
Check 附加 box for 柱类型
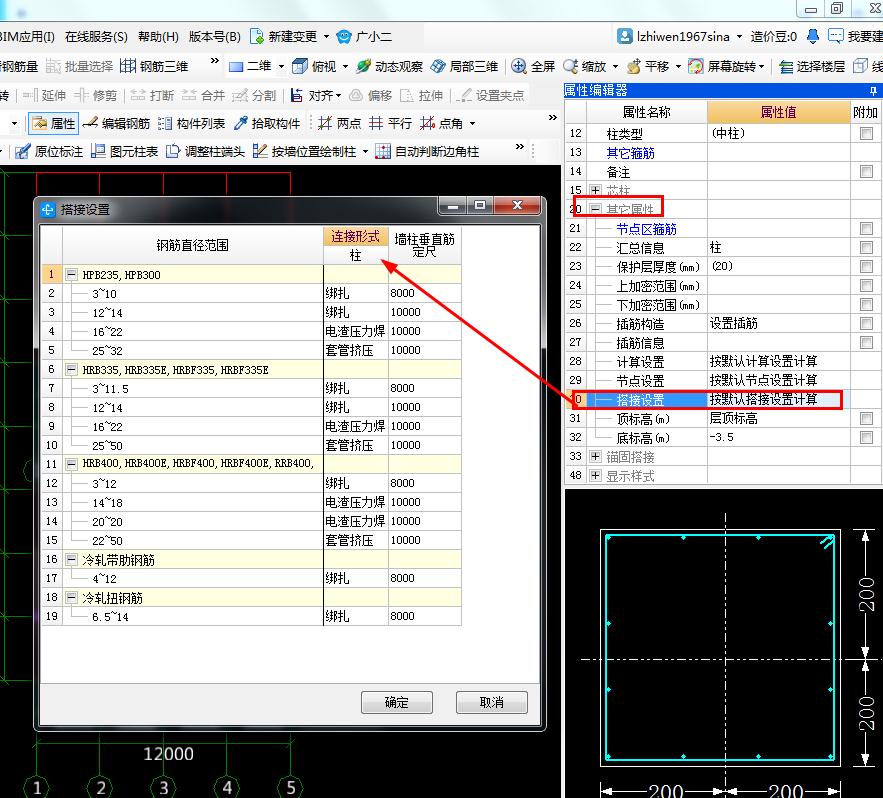[x=866, y=133]
